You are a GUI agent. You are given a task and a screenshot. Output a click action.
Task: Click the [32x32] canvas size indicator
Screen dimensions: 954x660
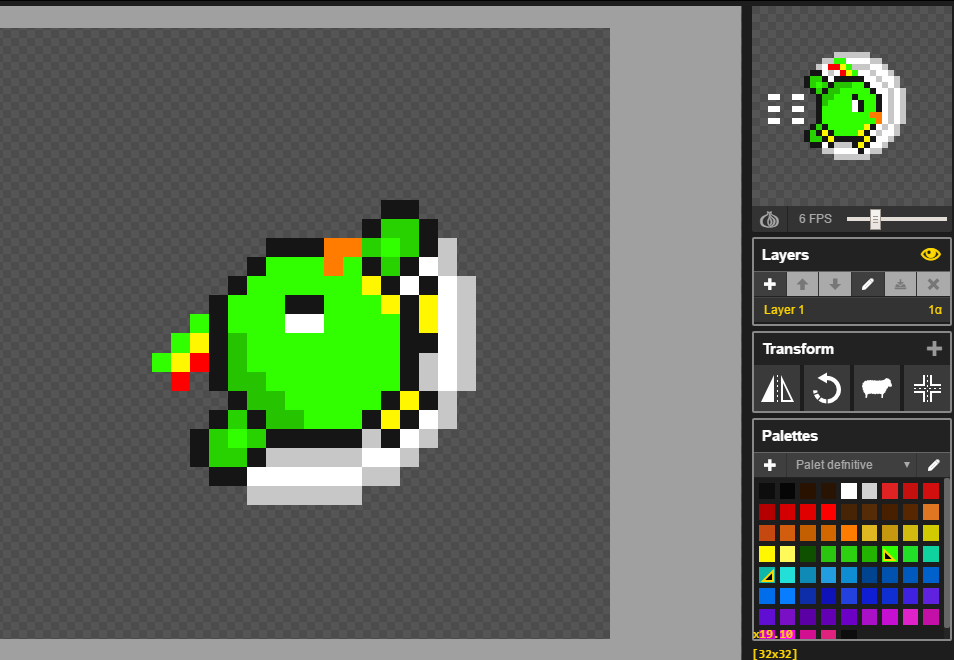coord(775,654)
